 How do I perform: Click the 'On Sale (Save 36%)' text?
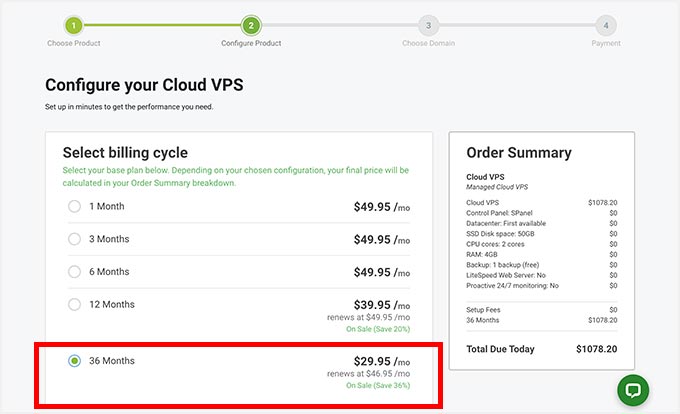[x=378, y=385]
